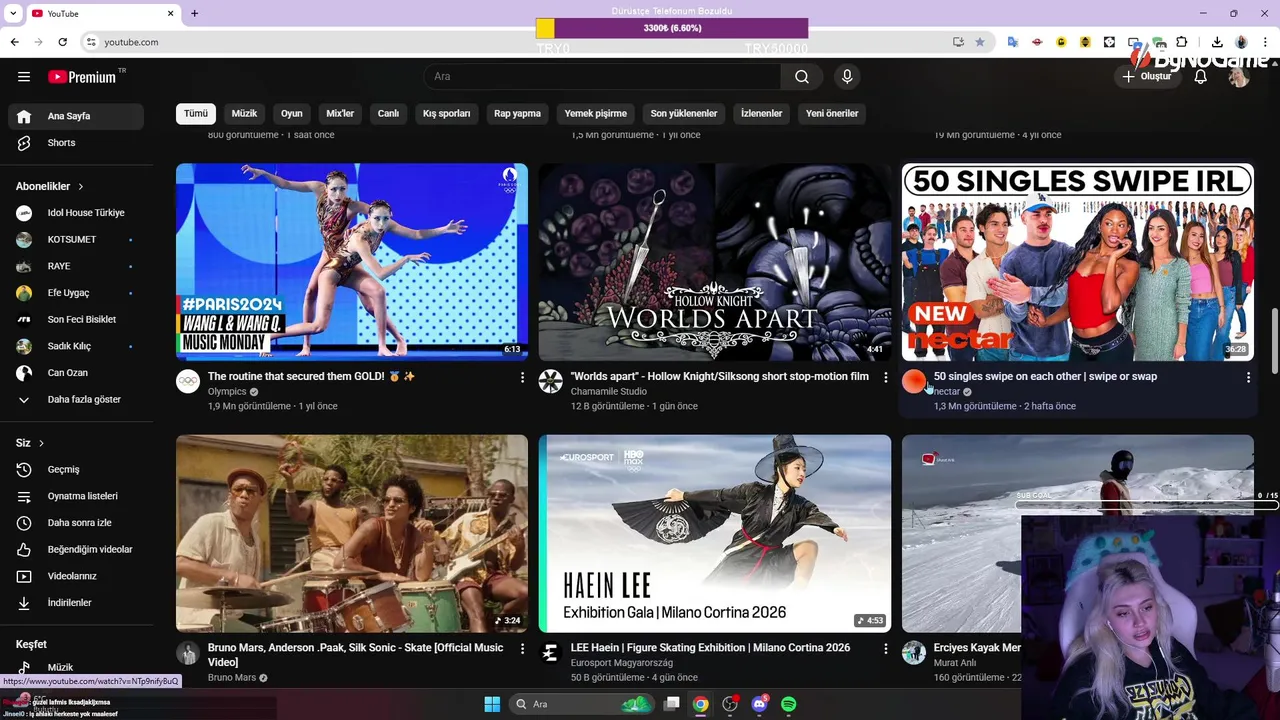Open the Windows Start button
This screenshot has height=720, width=1280.
click(492, 704)
